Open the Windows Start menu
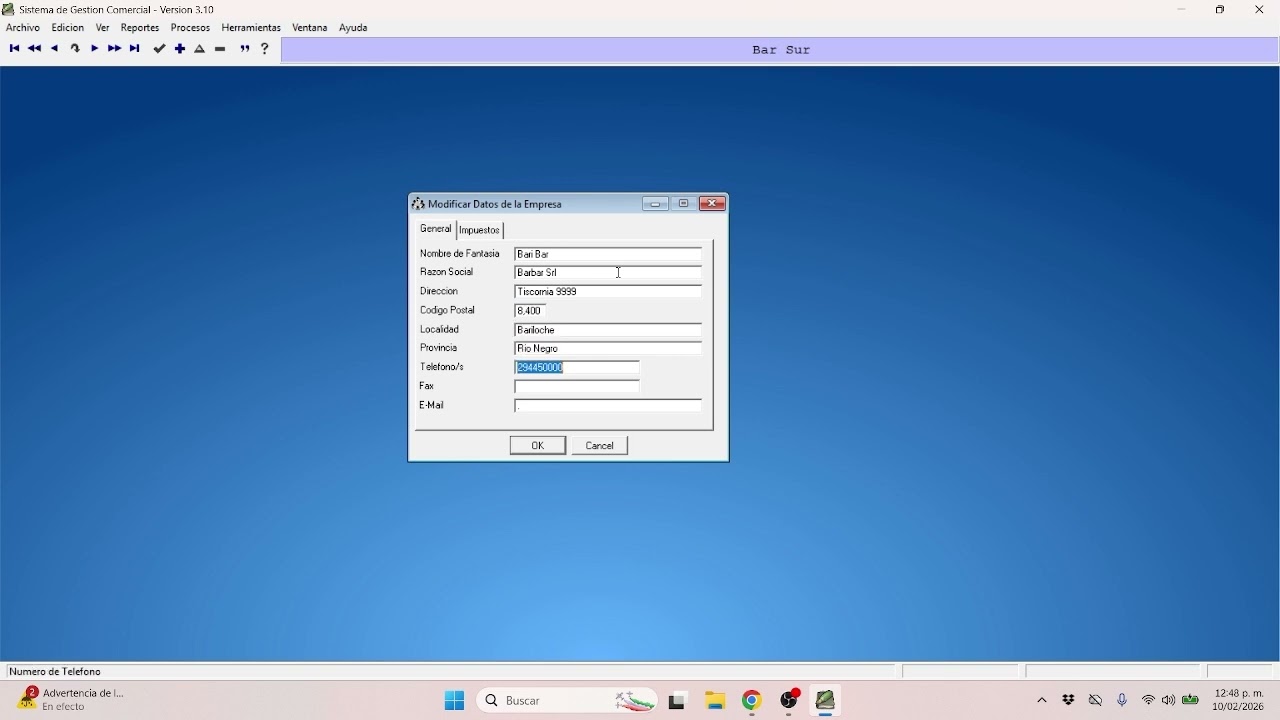This screenshot has height=720, width=1280. (454, 701)
